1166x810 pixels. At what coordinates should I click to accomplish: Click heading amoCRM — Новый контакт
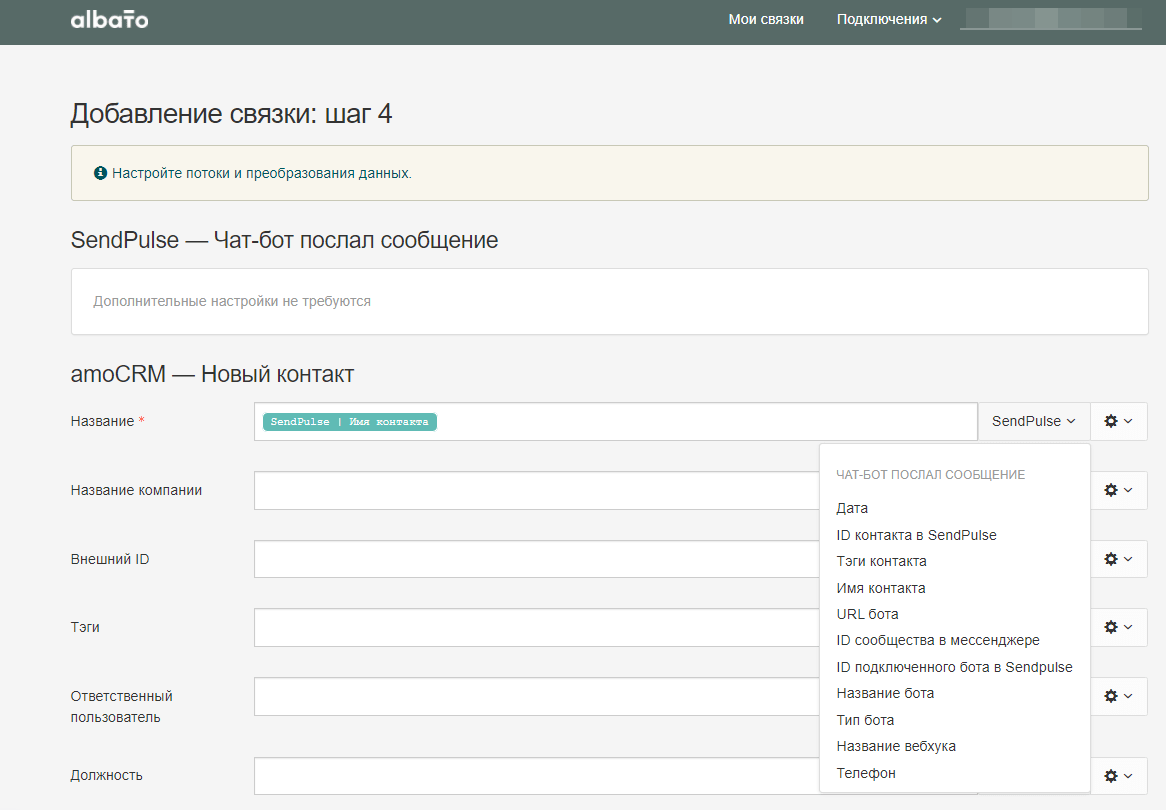212,373
